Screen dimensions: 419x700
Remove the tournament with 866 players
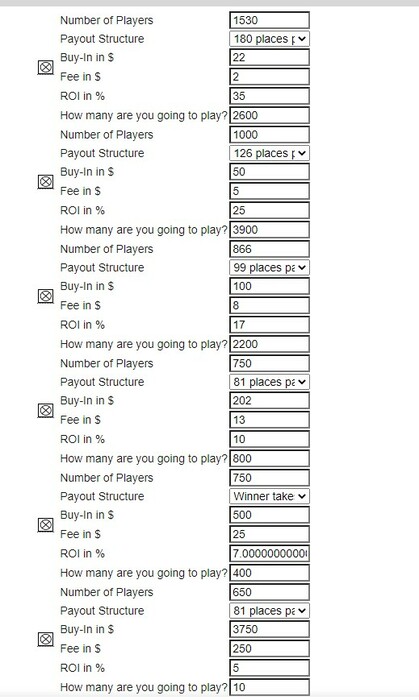point(45,296)
